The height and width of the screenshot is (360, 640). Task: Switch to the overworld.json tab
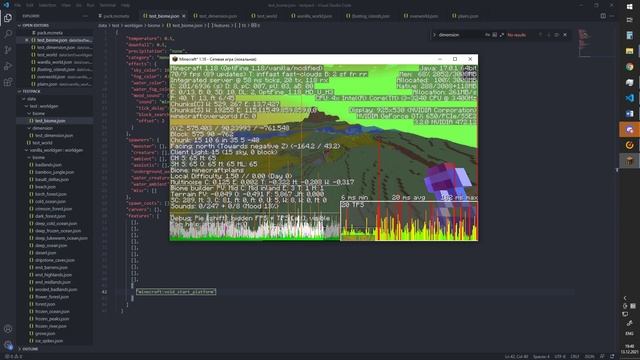pyautogui.click(x=421, y=16)
